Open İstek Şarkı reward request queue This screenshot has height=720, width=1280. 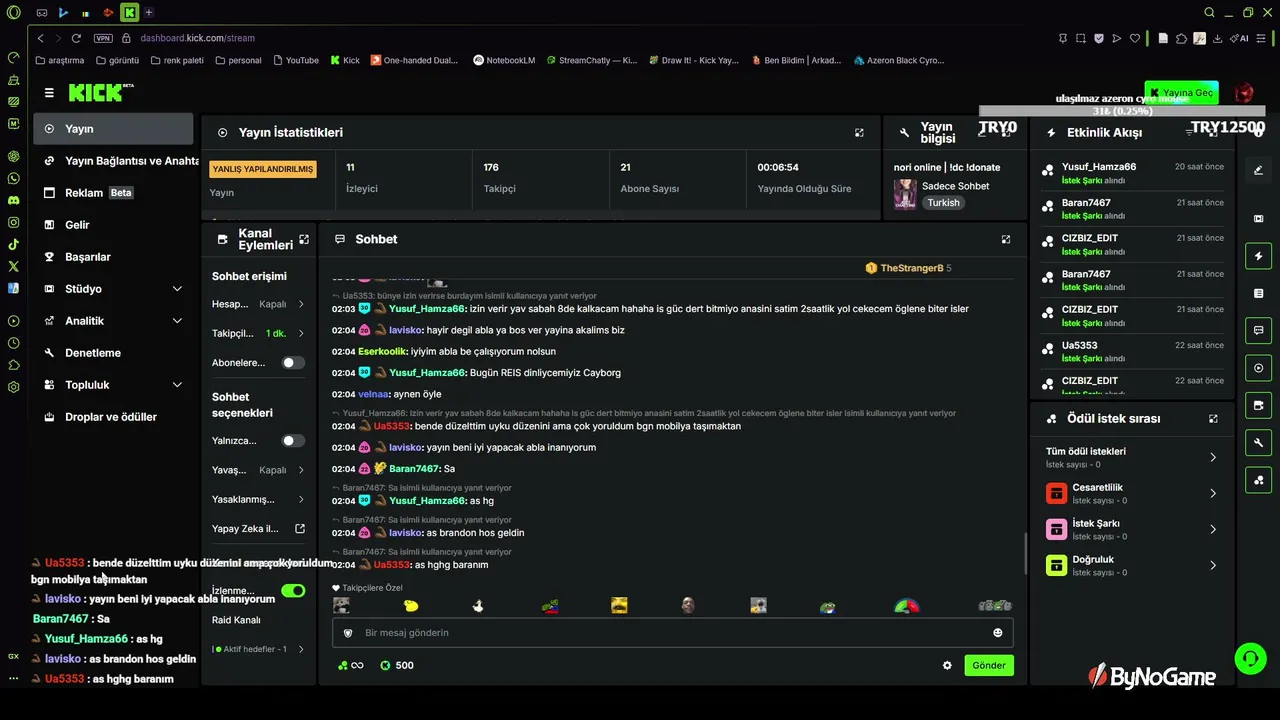click(1131, 529)
